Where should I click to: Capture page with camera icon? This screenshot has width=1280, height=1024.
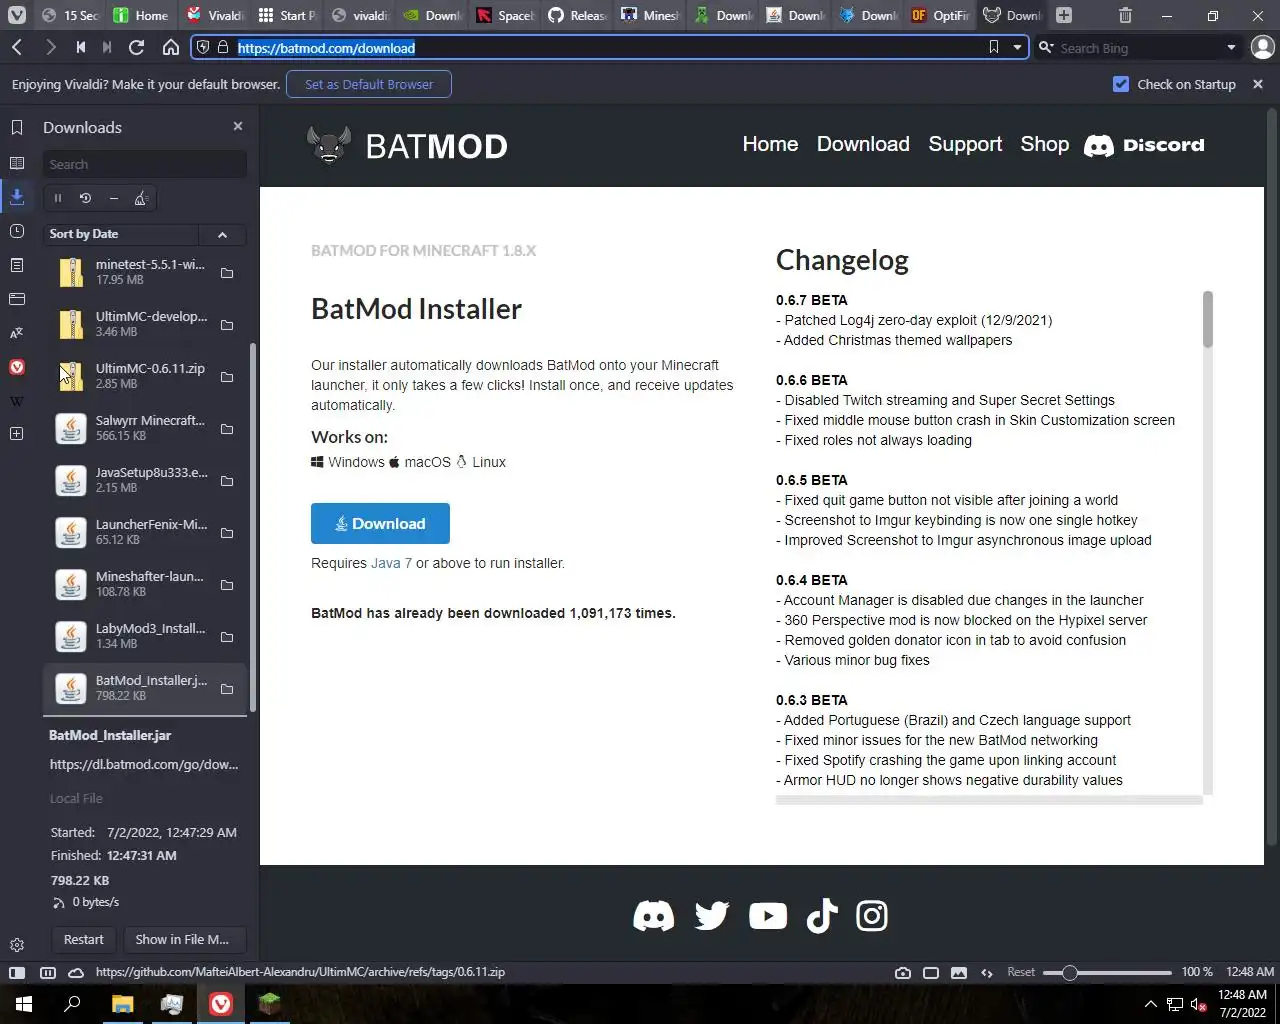903,972
